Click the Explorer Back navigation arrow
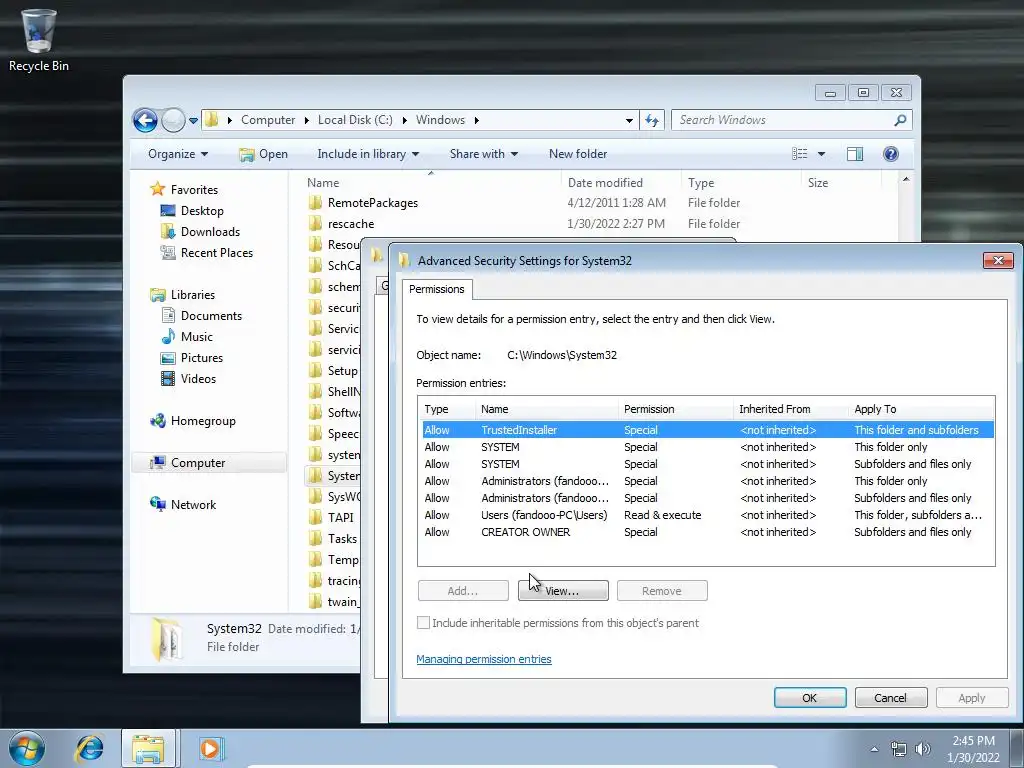 pos(145,120)
